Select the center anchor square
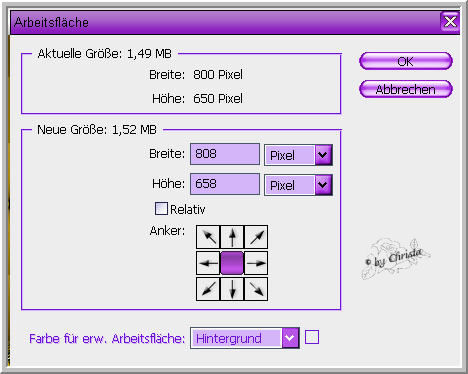The height and width of the screenshot is (374, 468). point(232,263)
